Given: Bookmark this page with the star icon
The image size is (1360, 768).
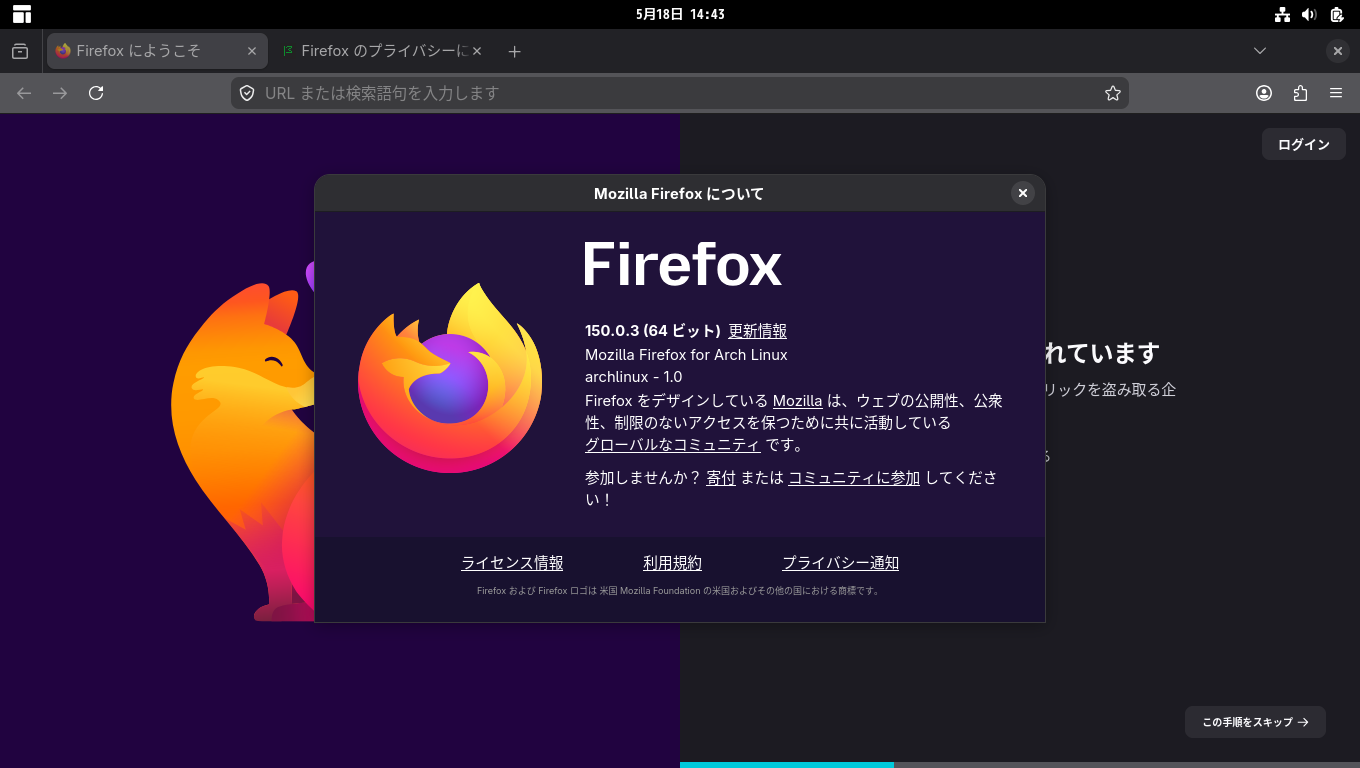Looking at the screenshot, I should 1113,93.
